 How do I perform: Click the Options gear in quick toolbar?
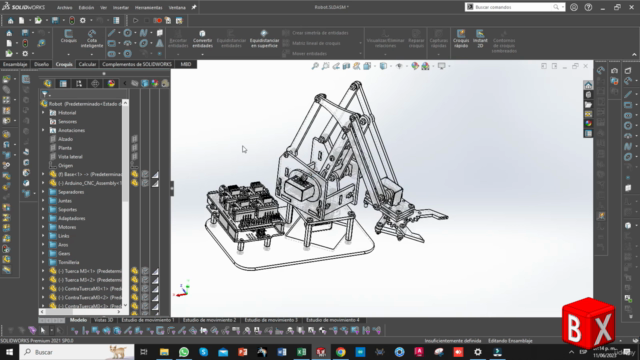83,20
